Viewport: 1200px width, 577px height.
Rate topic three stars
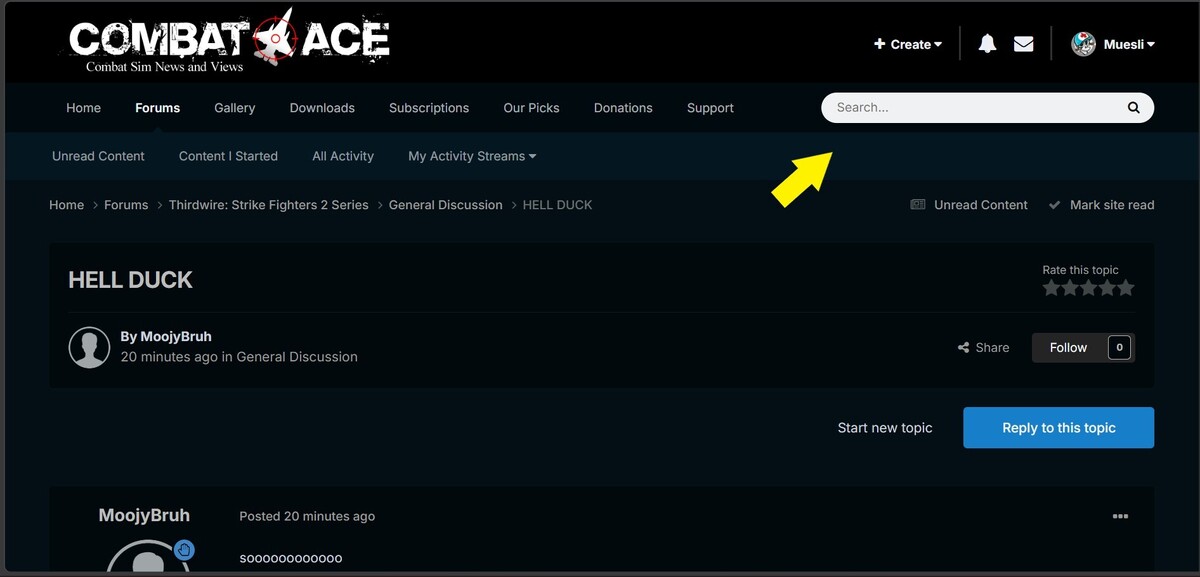tap(1088, 288)
